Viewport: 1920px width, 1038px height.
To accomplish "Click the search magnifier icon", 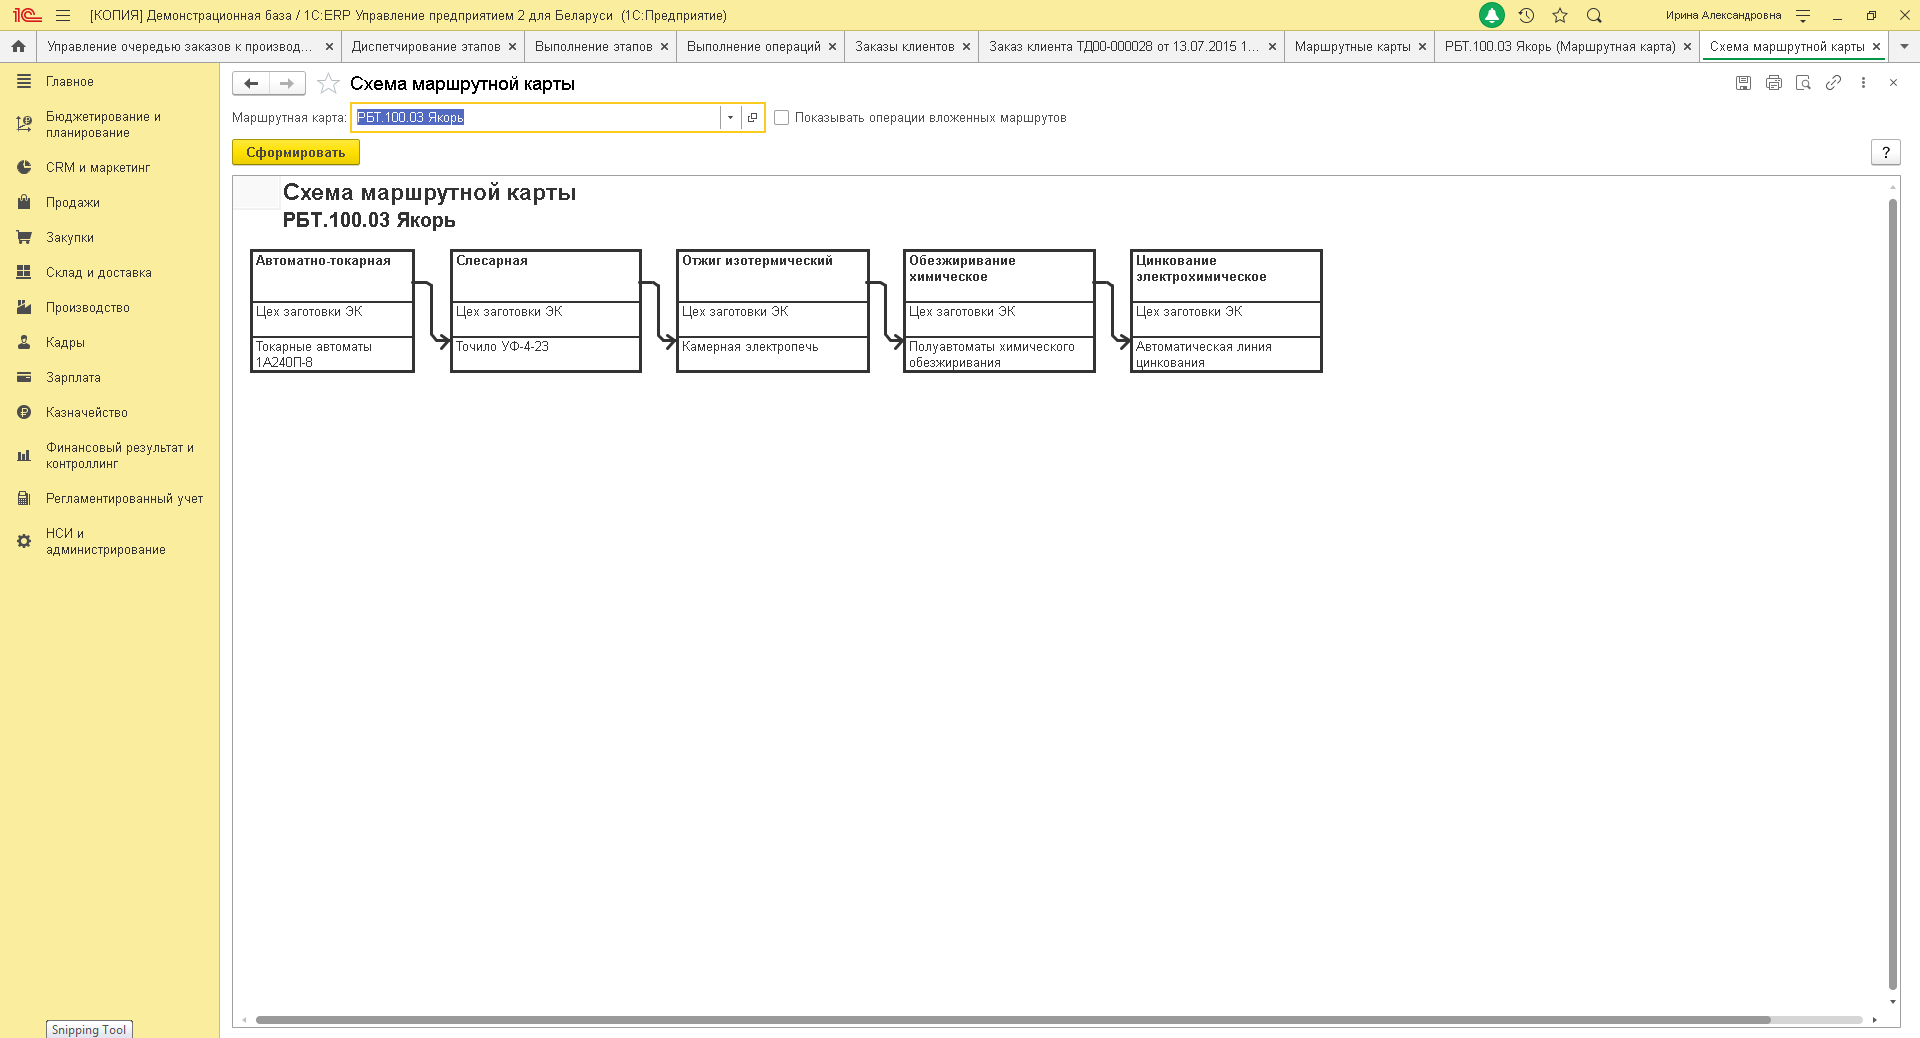I will (x=1594, y=15).
